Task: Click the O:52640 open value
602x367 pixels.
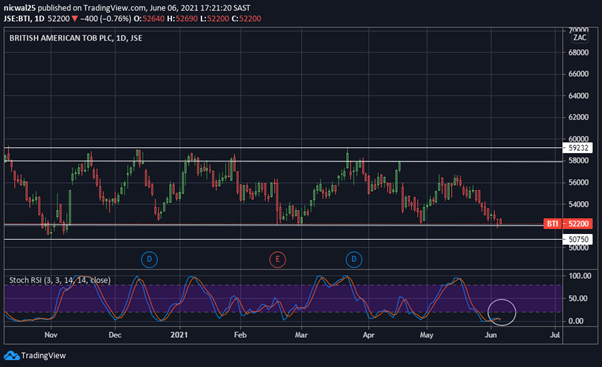Action: coord(149,18)
